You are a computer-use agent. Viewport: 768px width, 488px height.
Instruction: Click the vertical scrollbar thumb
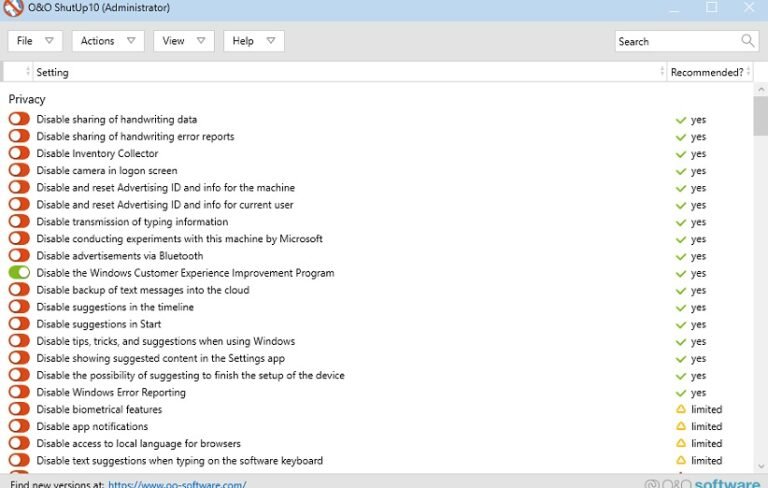pos(760,115)
